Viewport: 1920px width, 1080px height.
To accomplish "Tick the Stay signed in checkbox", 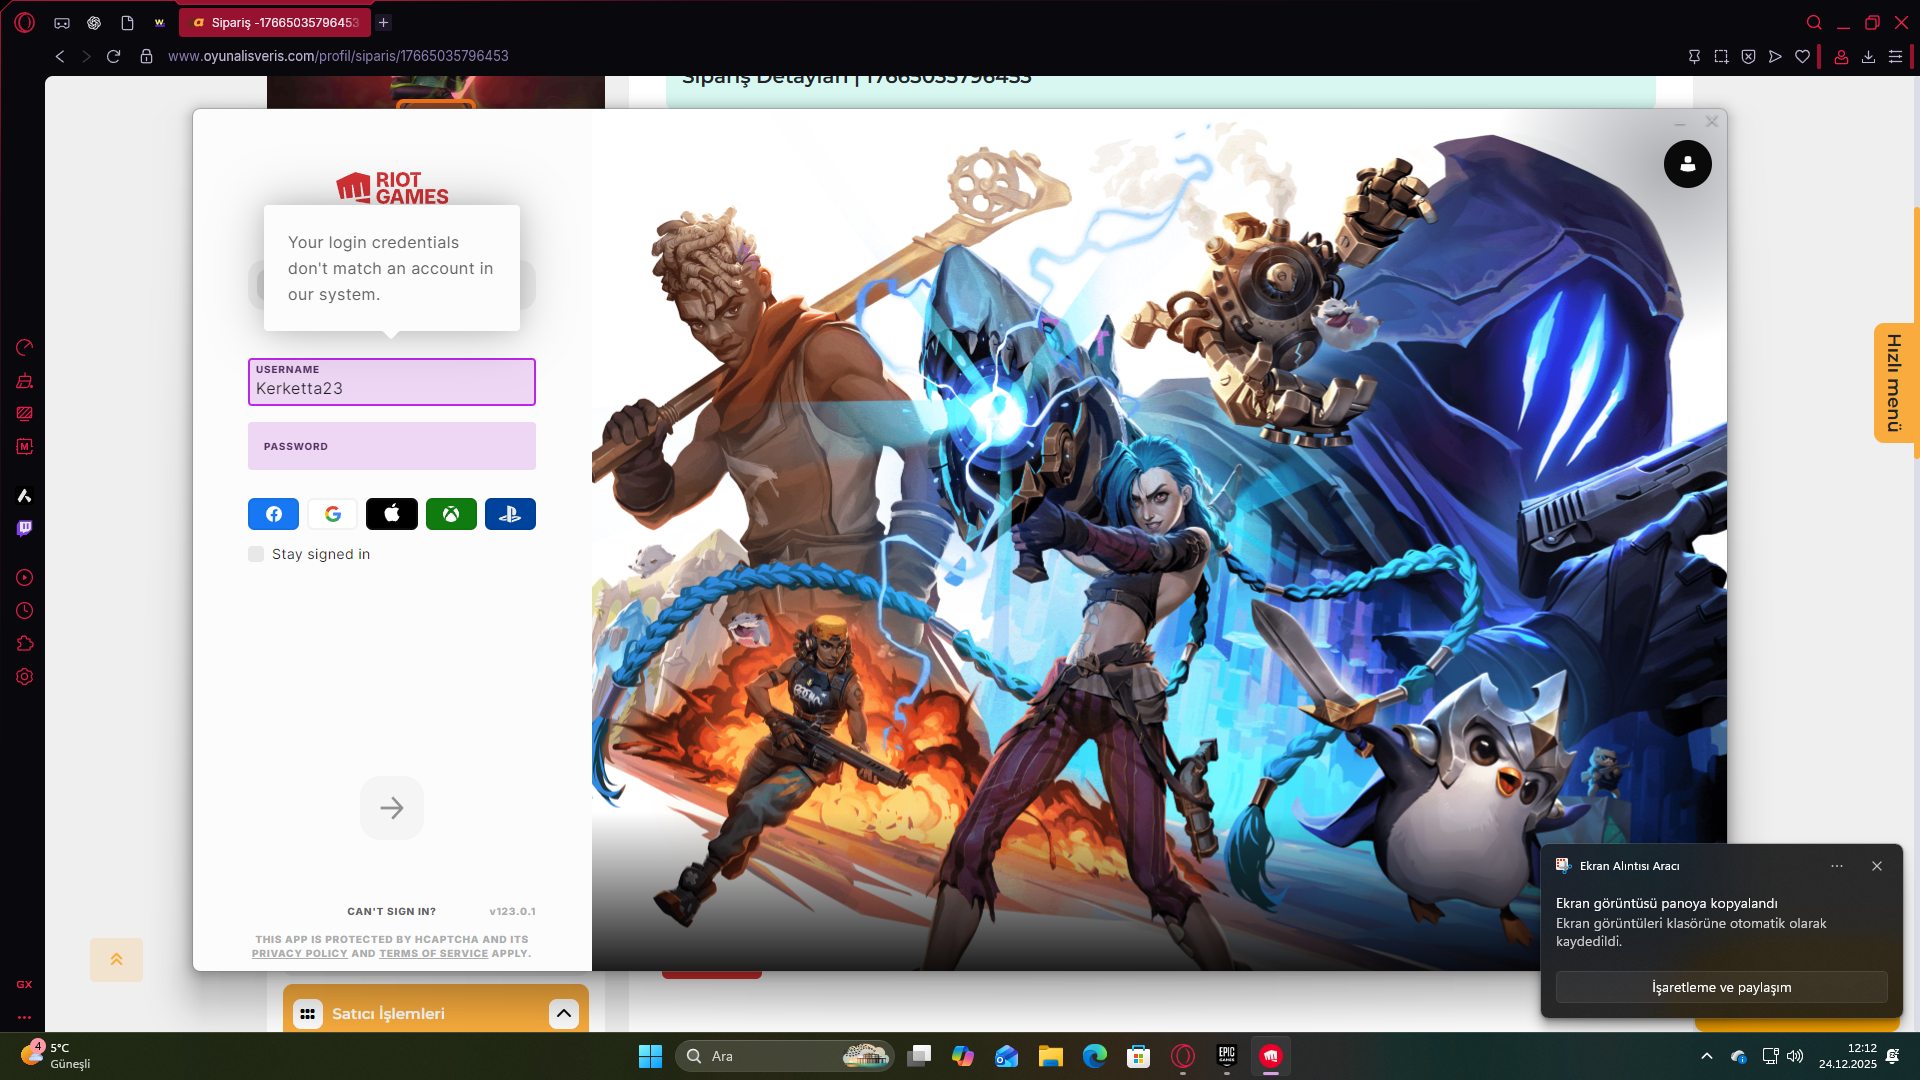I will coord(256,554).
